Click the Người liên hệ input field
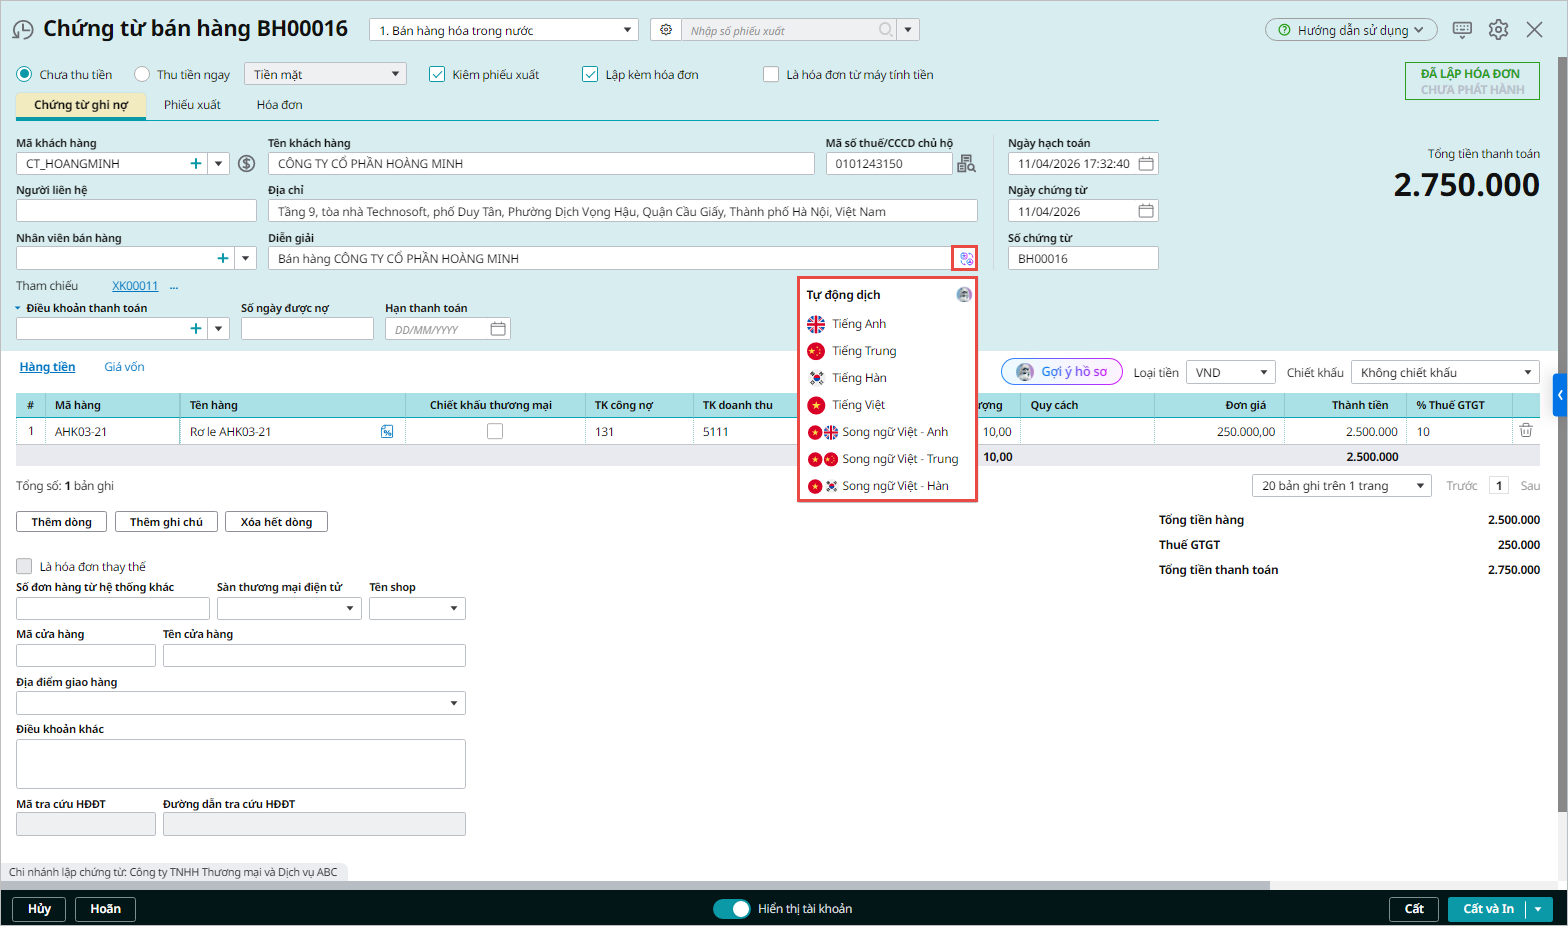The width and height of the screenshot is (1568, 926). tap(136, 211)
